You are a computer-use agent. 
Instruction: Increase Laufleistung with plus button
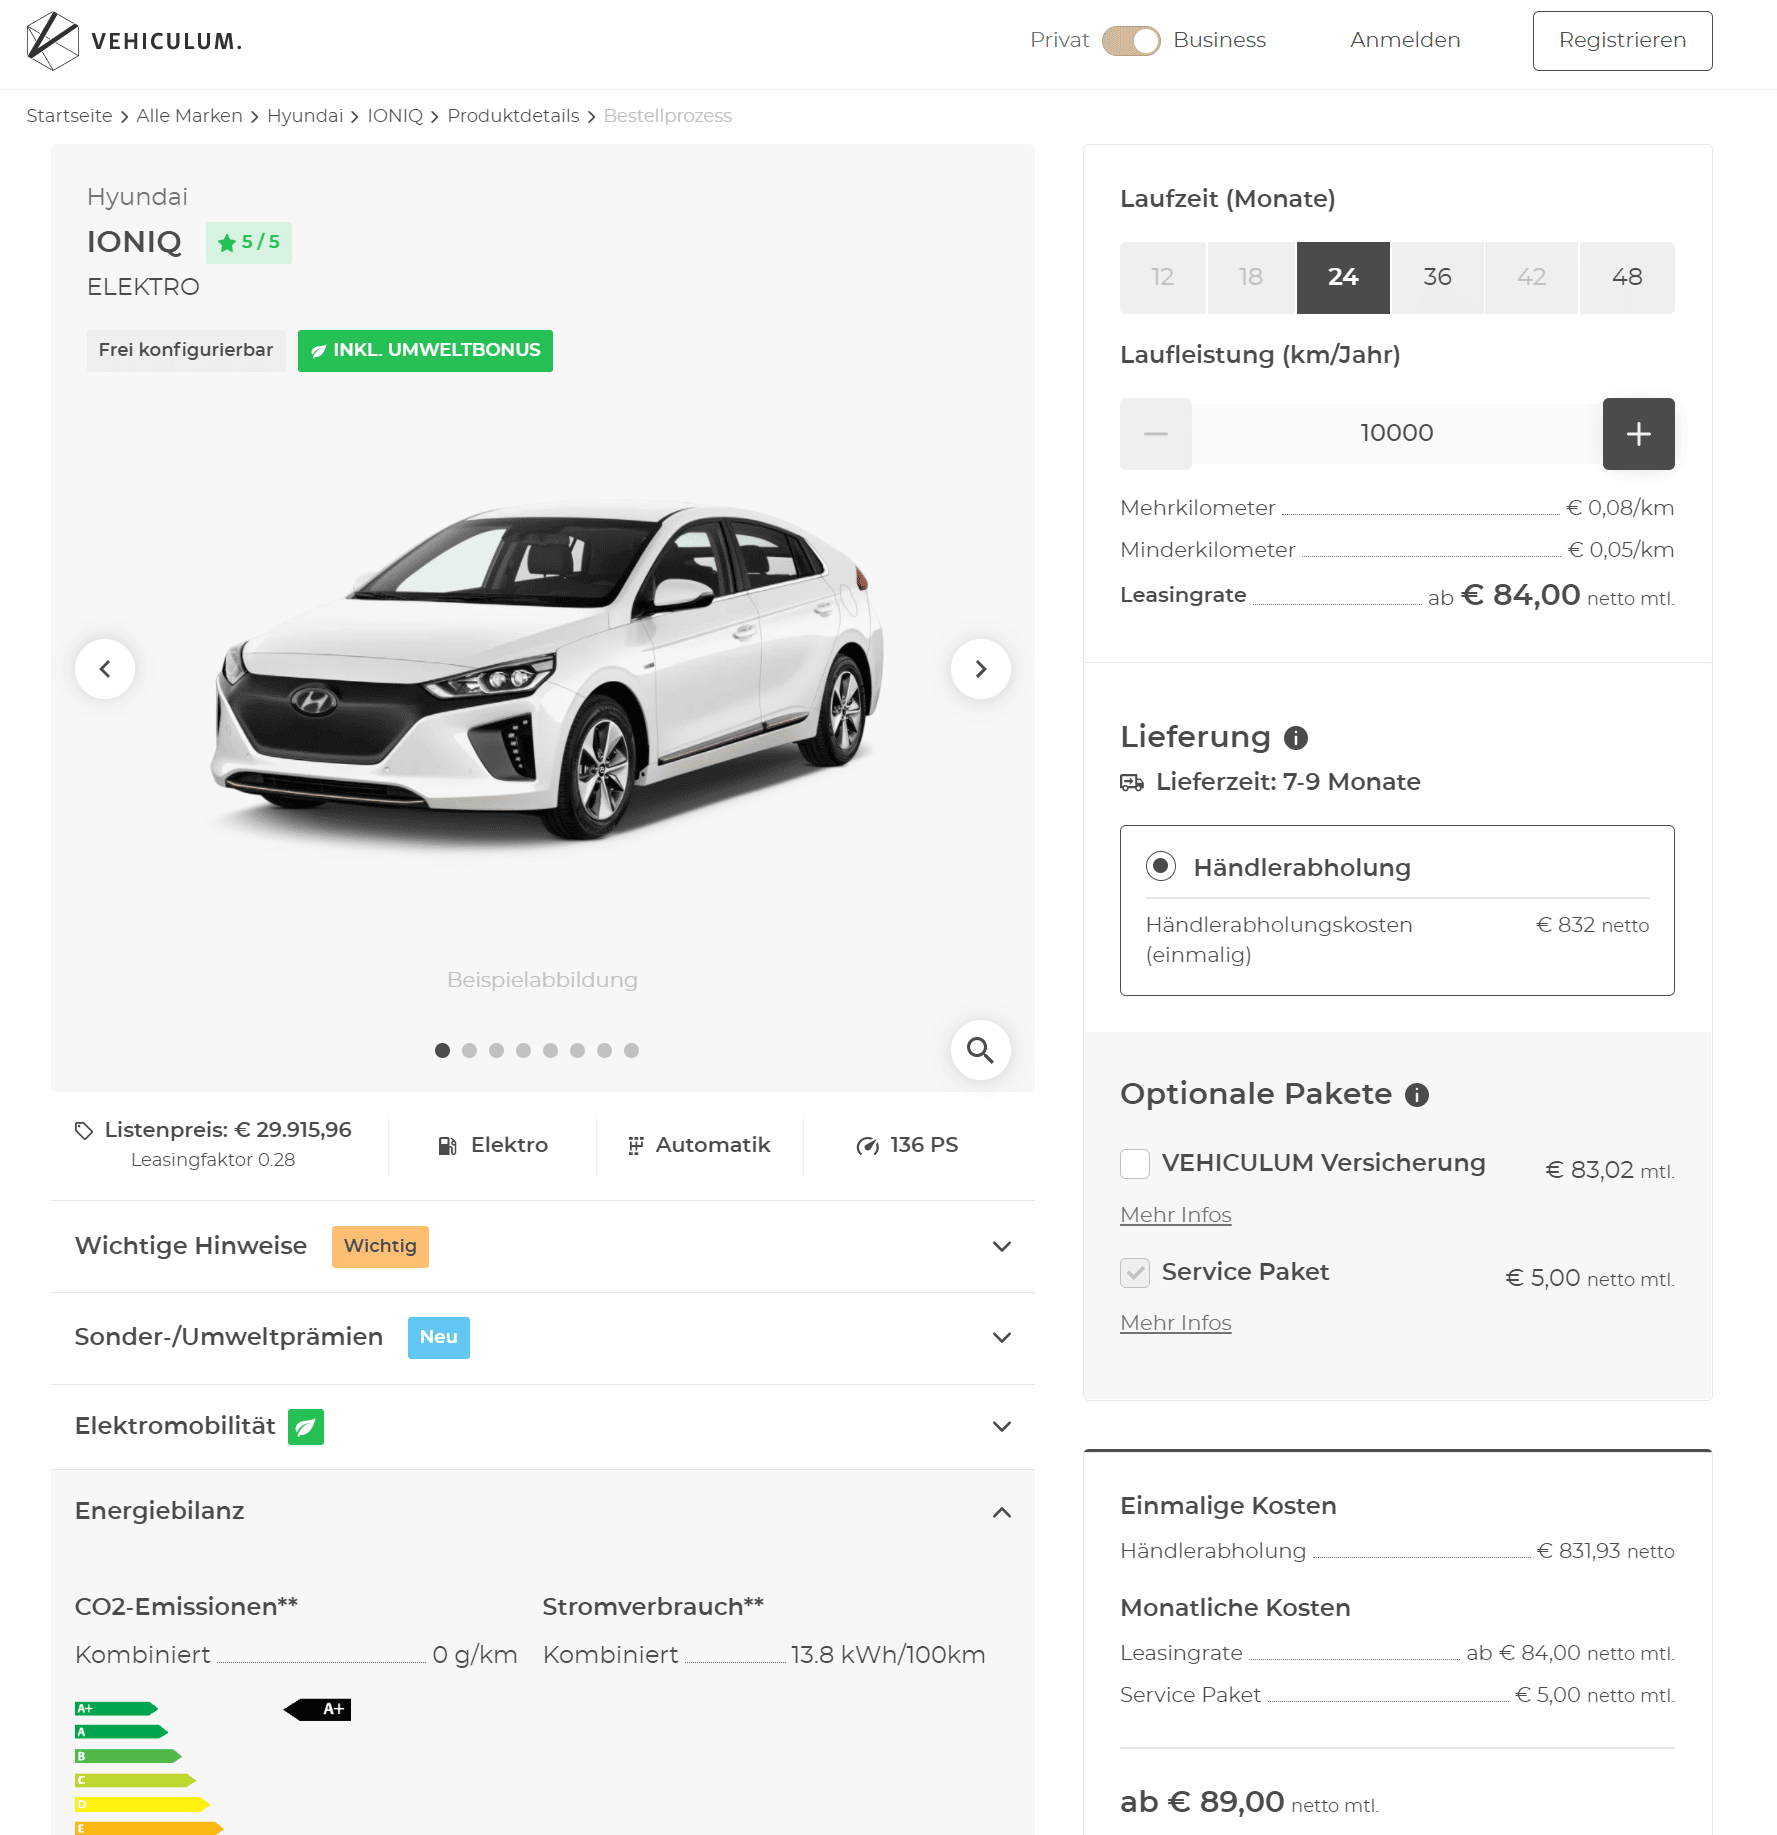[x=1639, y=434]
